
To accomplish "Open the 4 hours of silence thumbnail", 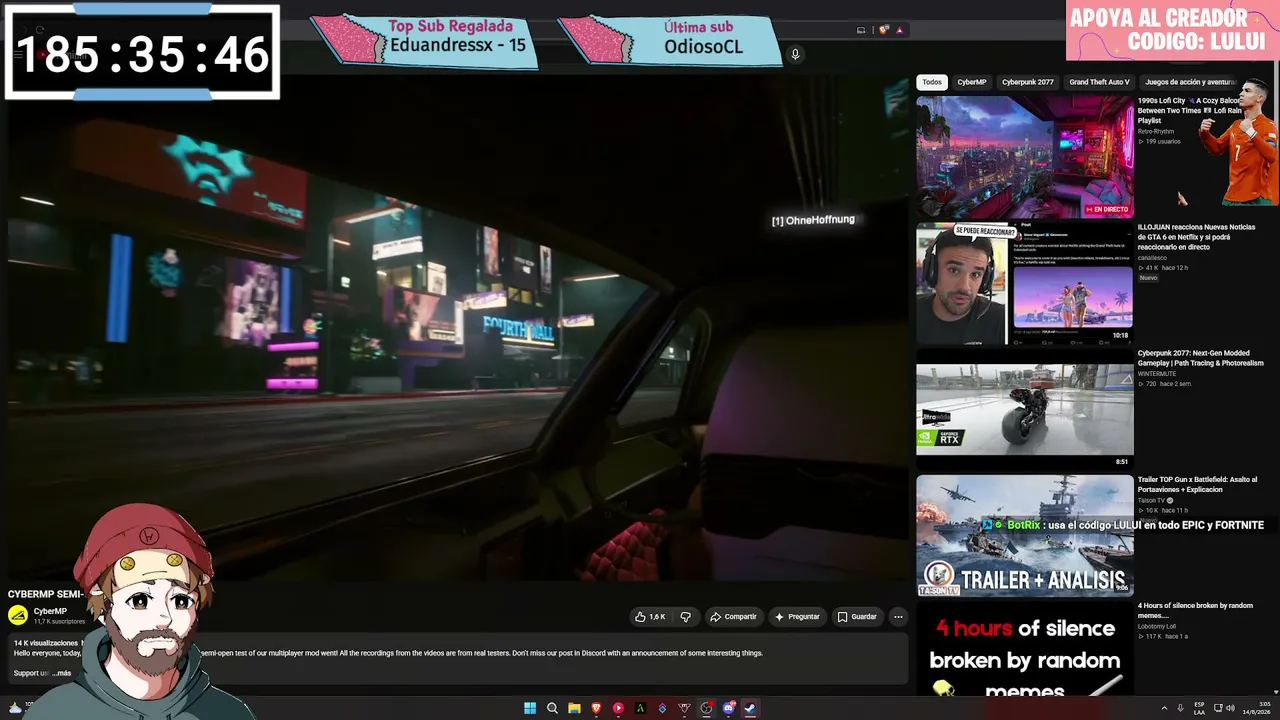I will click(x=1025, y=650).
